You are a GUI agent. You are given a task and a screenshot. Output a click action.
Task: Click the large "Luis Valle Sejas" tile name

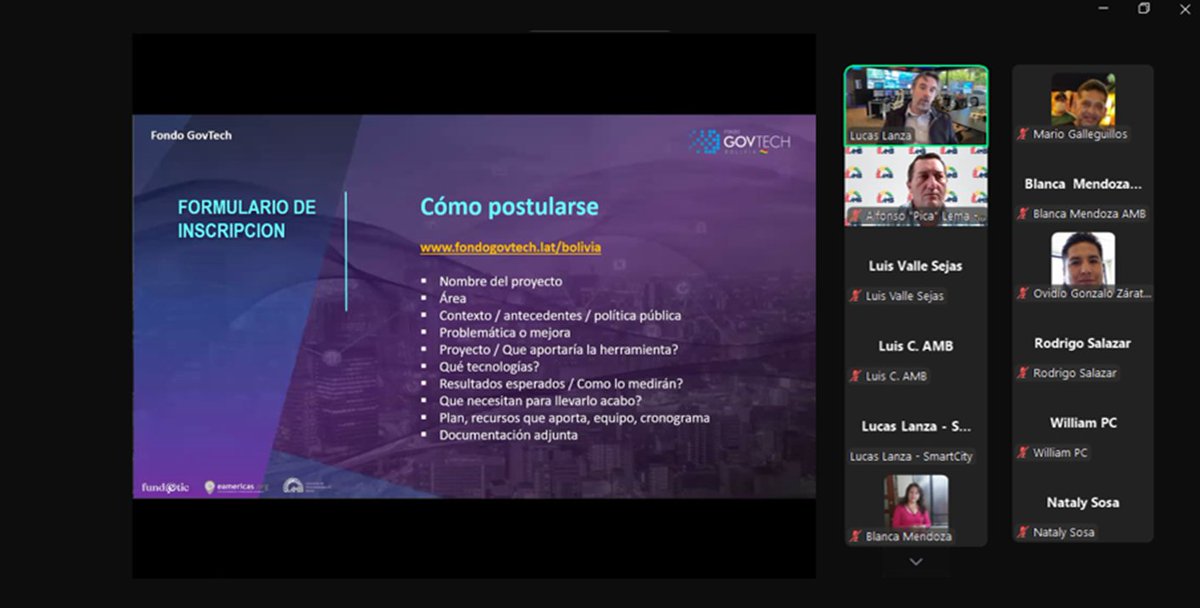coord(916,266)
